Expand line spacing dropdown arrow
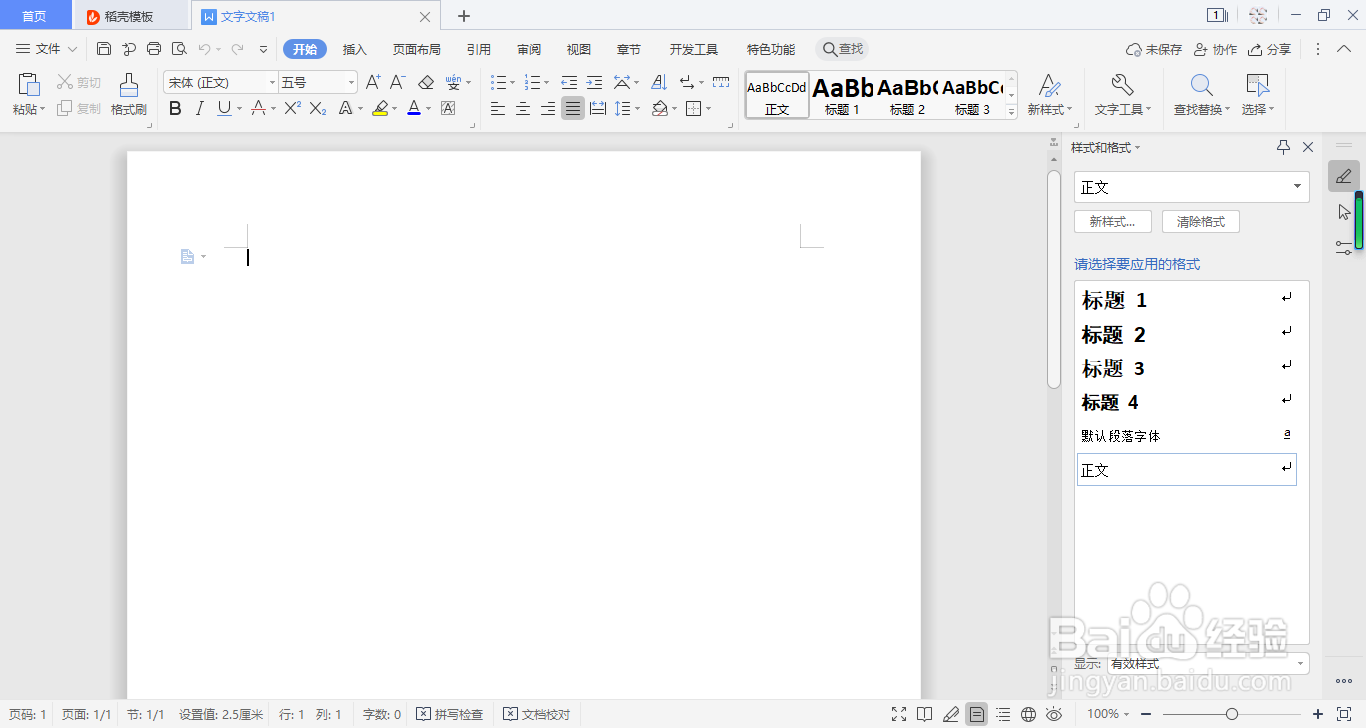This screenshot has width=1366, height=728. pyautogui.click(x=638, y=109)
